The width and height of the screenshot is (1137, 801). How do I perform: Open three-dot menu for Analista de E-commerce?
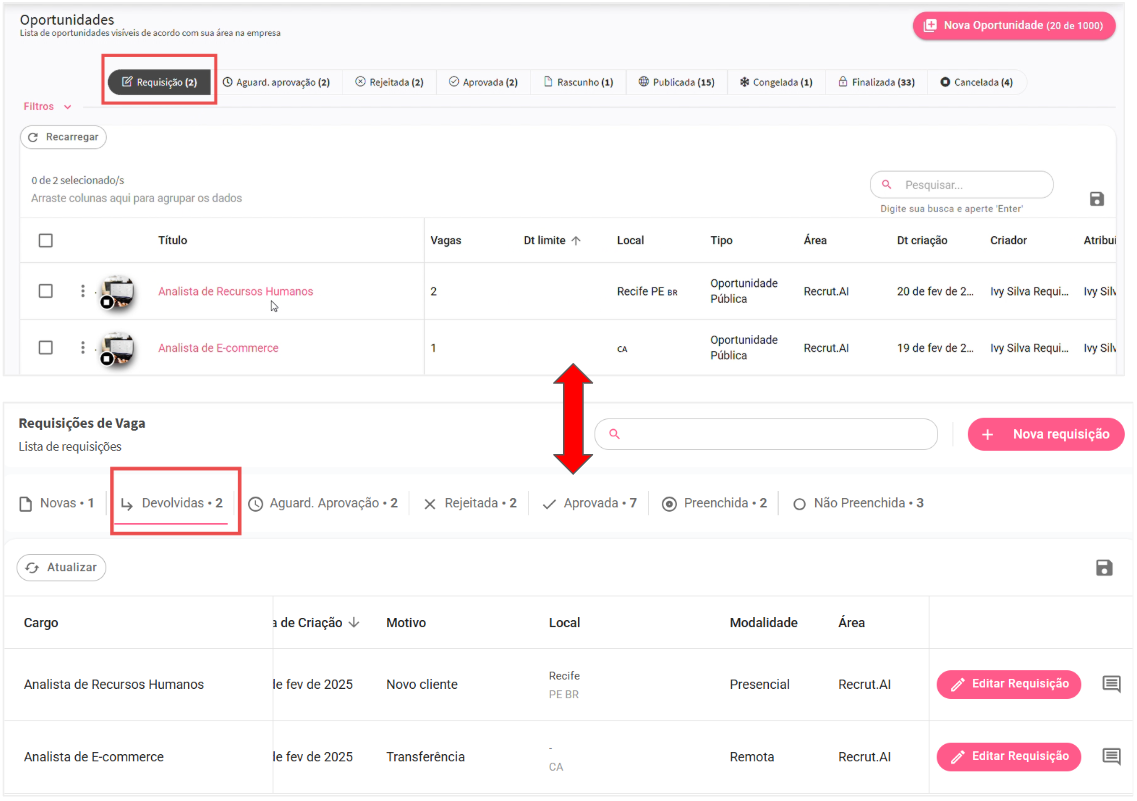point(83,348)
